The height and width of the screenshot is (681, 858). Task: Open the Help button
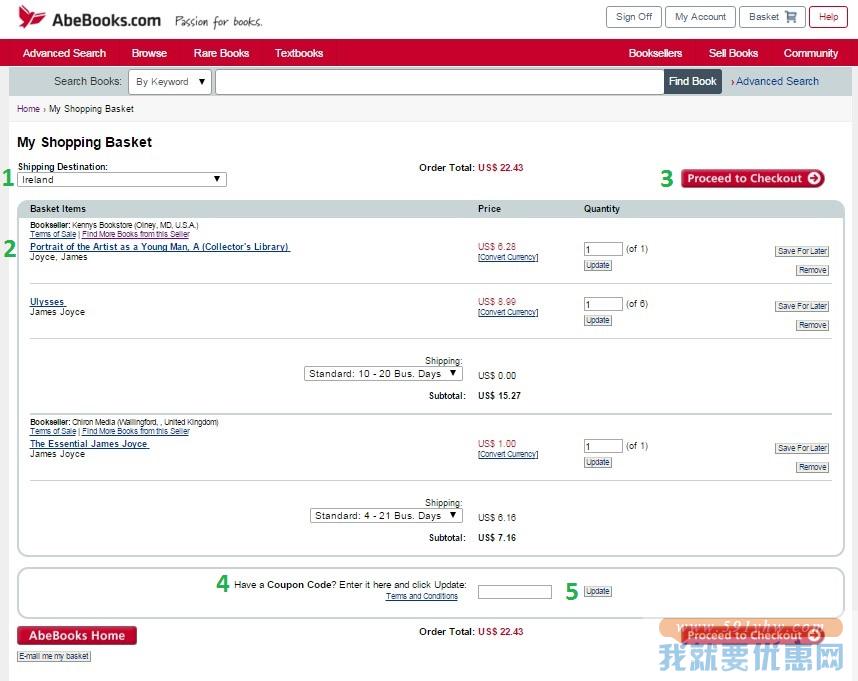[828, 17]
